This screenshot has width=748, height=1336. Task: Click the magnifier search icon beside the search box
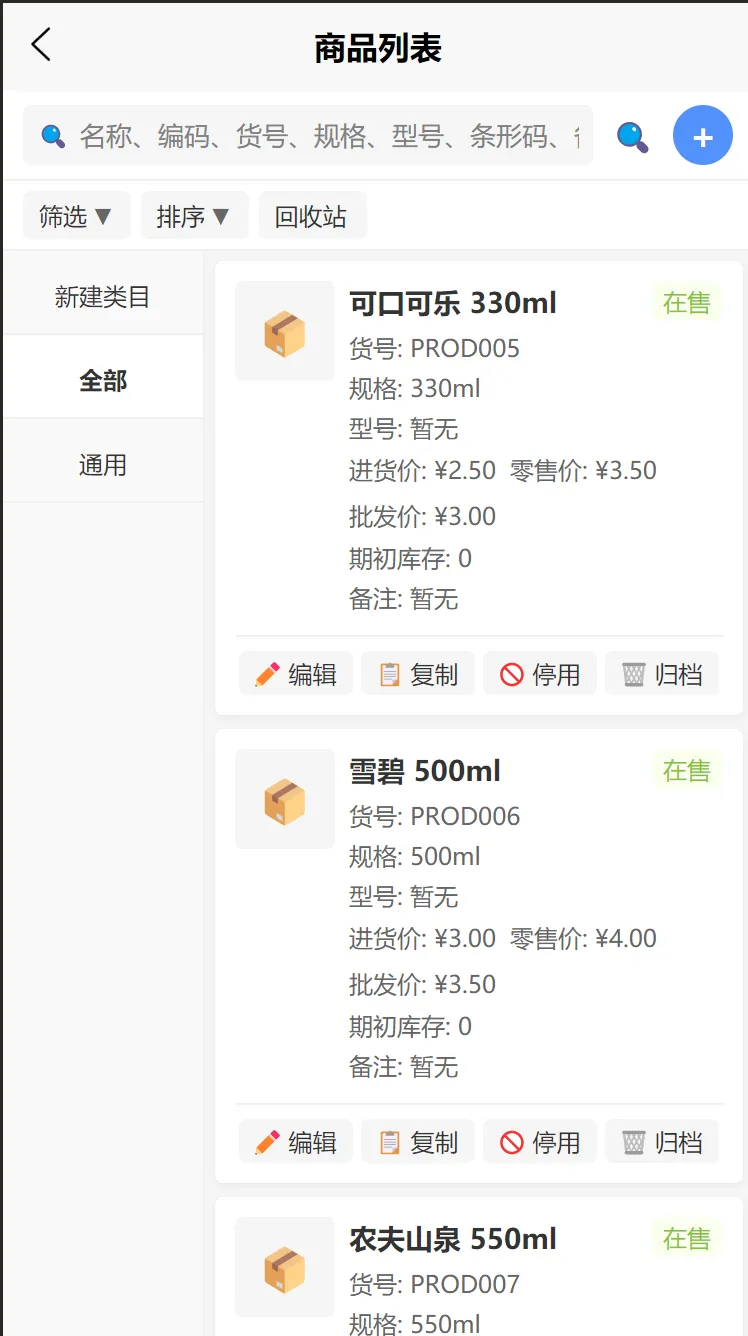pyautogui.click(x=632, y=136)
